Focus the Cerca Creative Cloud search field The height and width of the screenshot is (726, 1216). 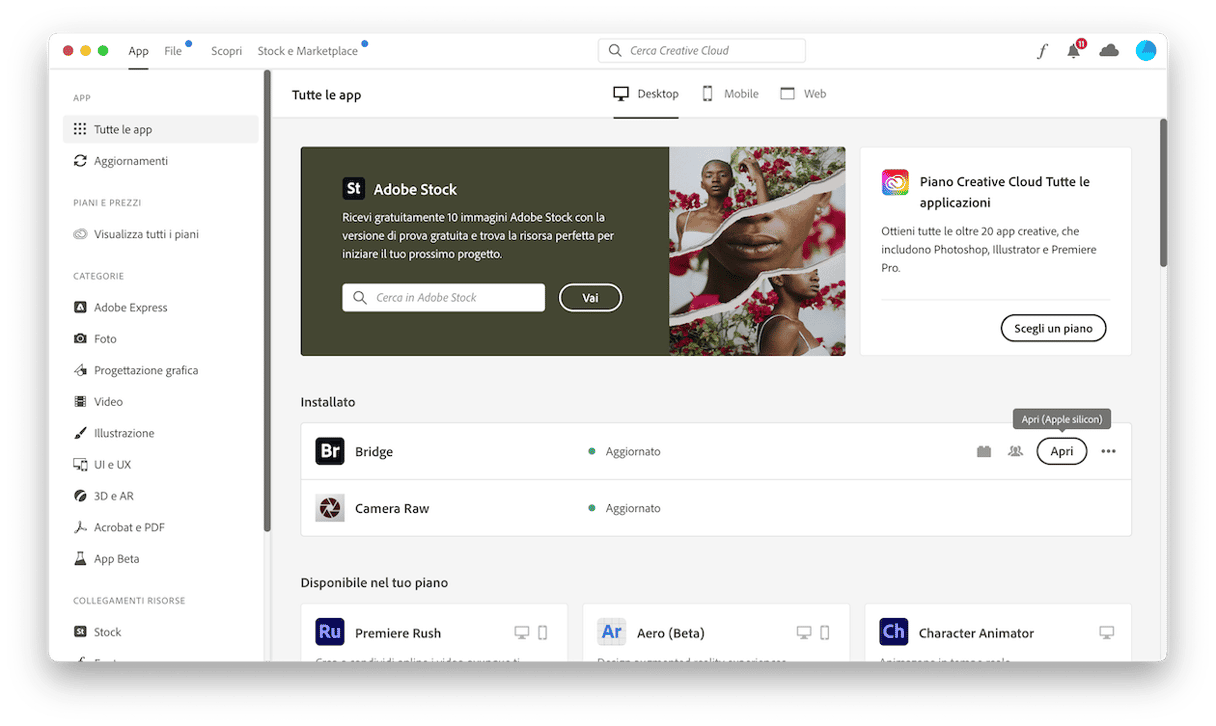(x=702, y=51)
